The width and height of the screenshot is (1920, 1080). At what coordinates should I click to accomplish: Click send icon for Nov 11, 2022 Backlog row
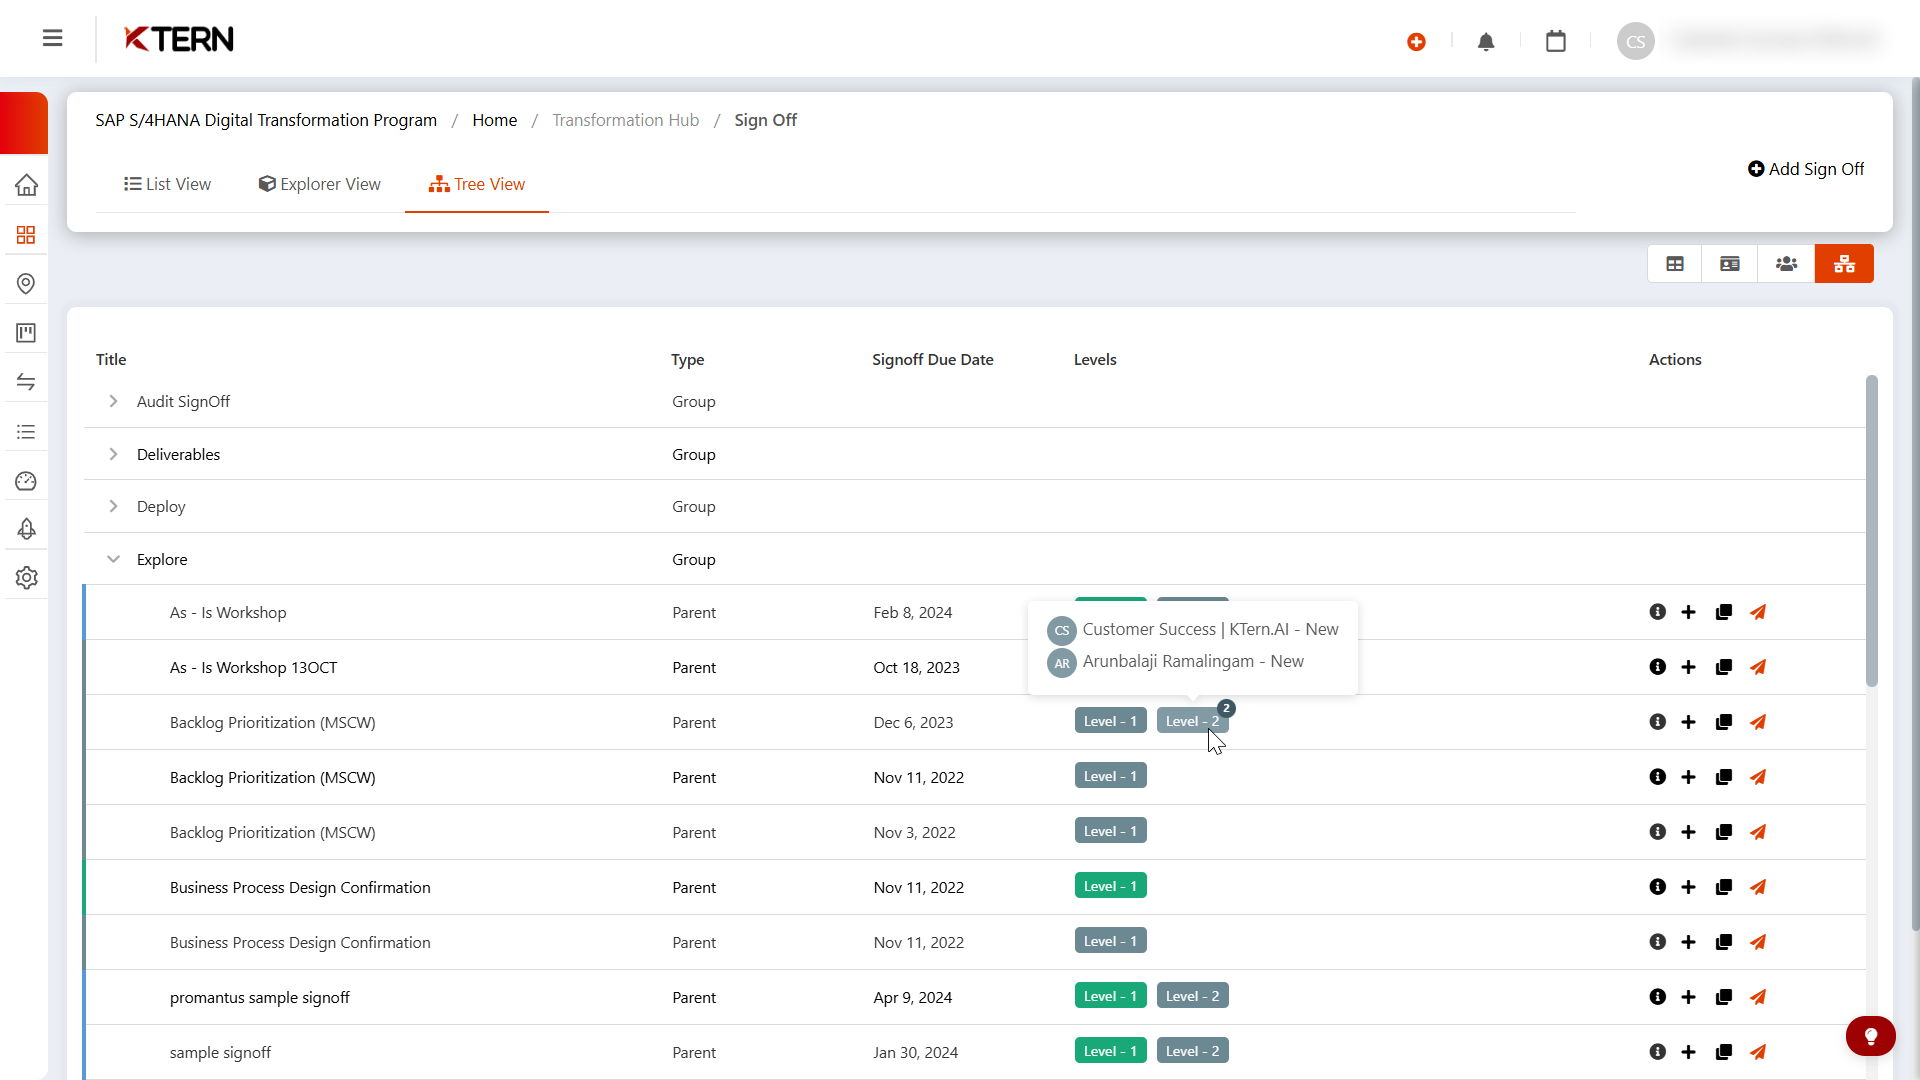pyautogui.click(x=1758, y=777)
